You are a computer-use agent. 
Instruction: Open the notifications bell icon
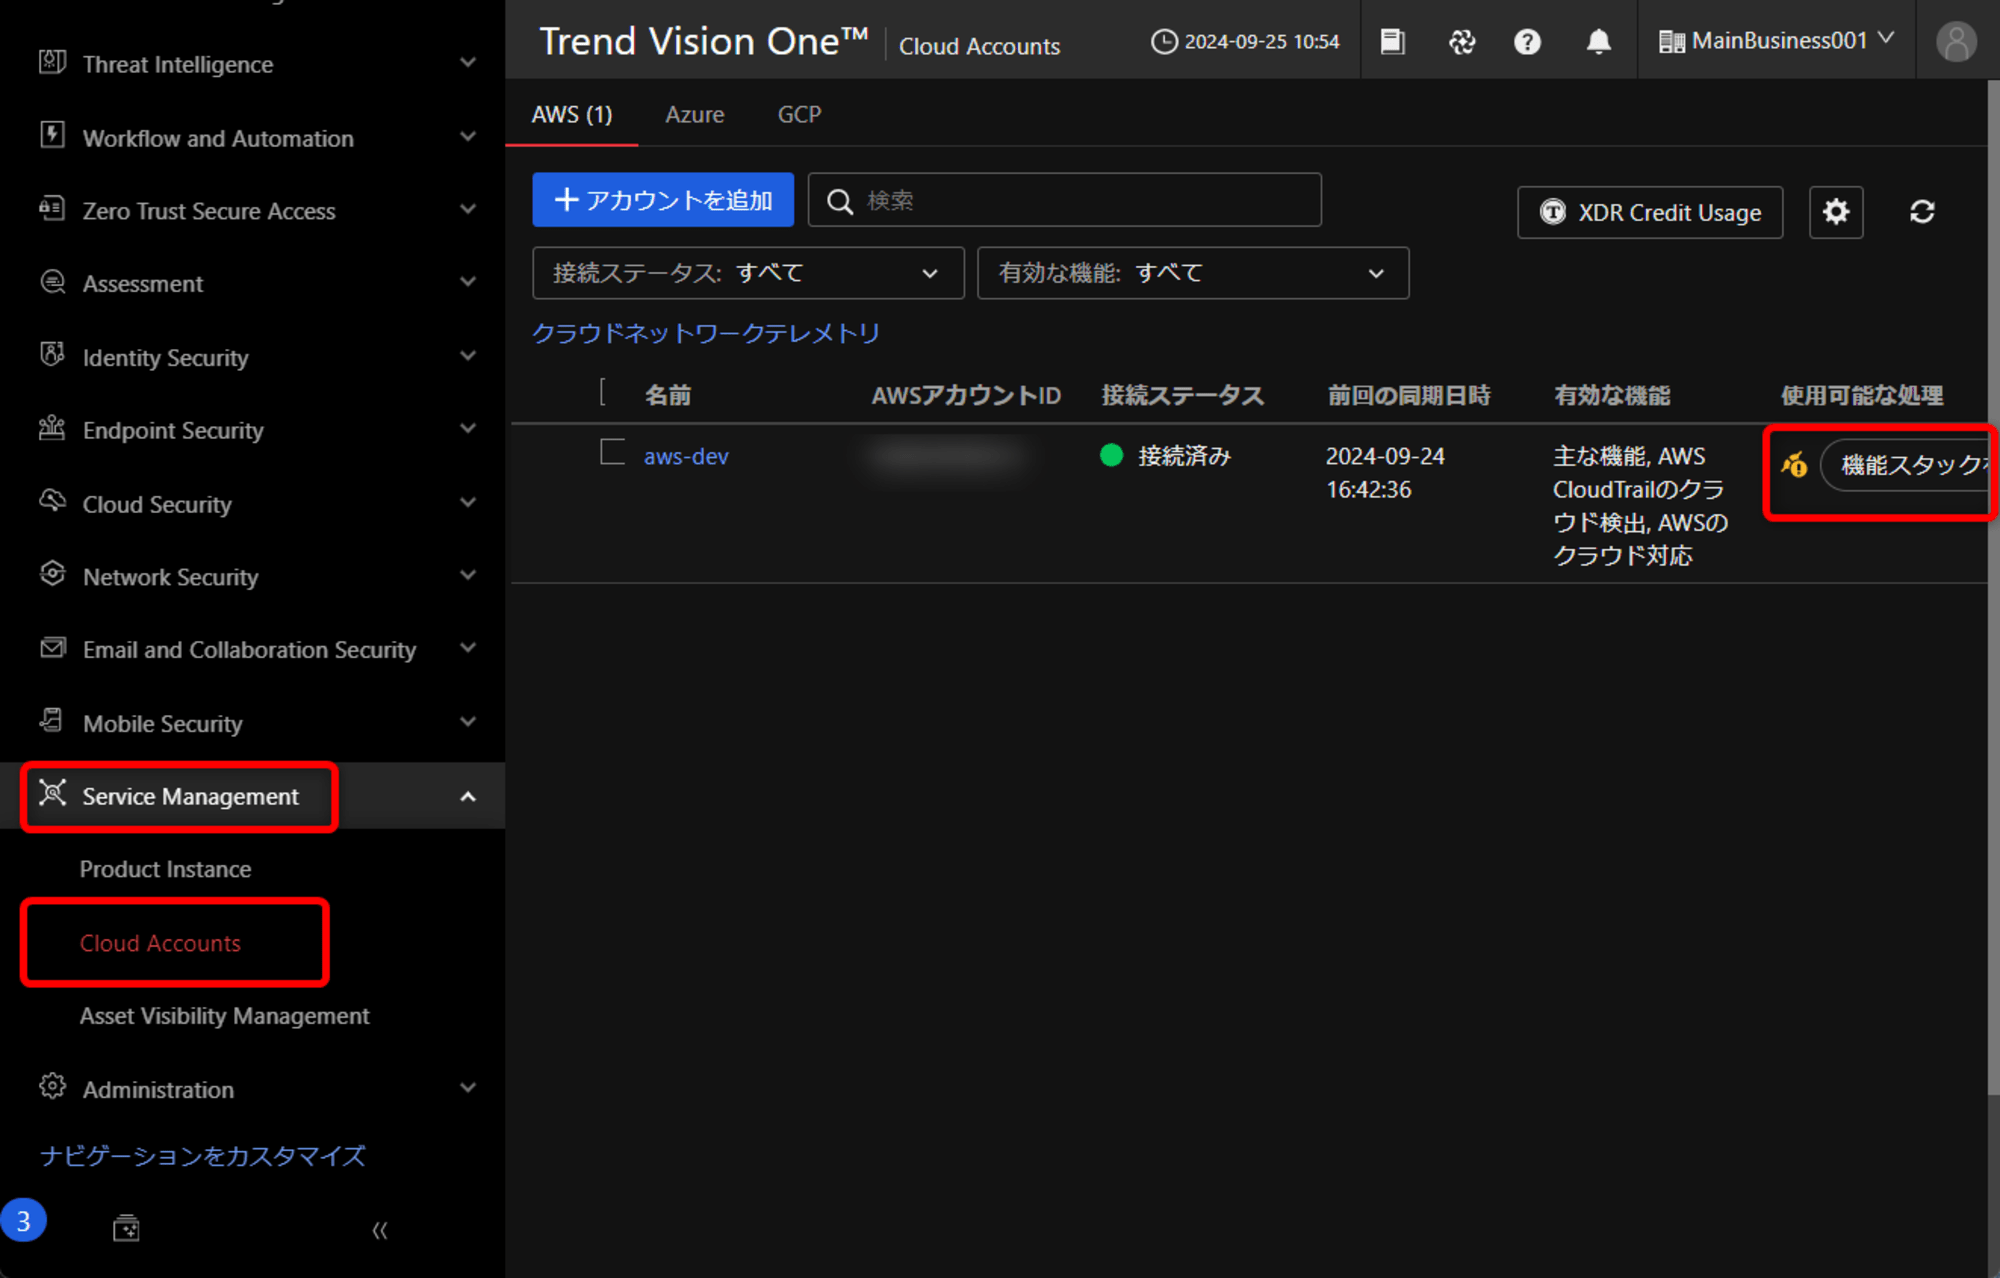pos(1598,41)
